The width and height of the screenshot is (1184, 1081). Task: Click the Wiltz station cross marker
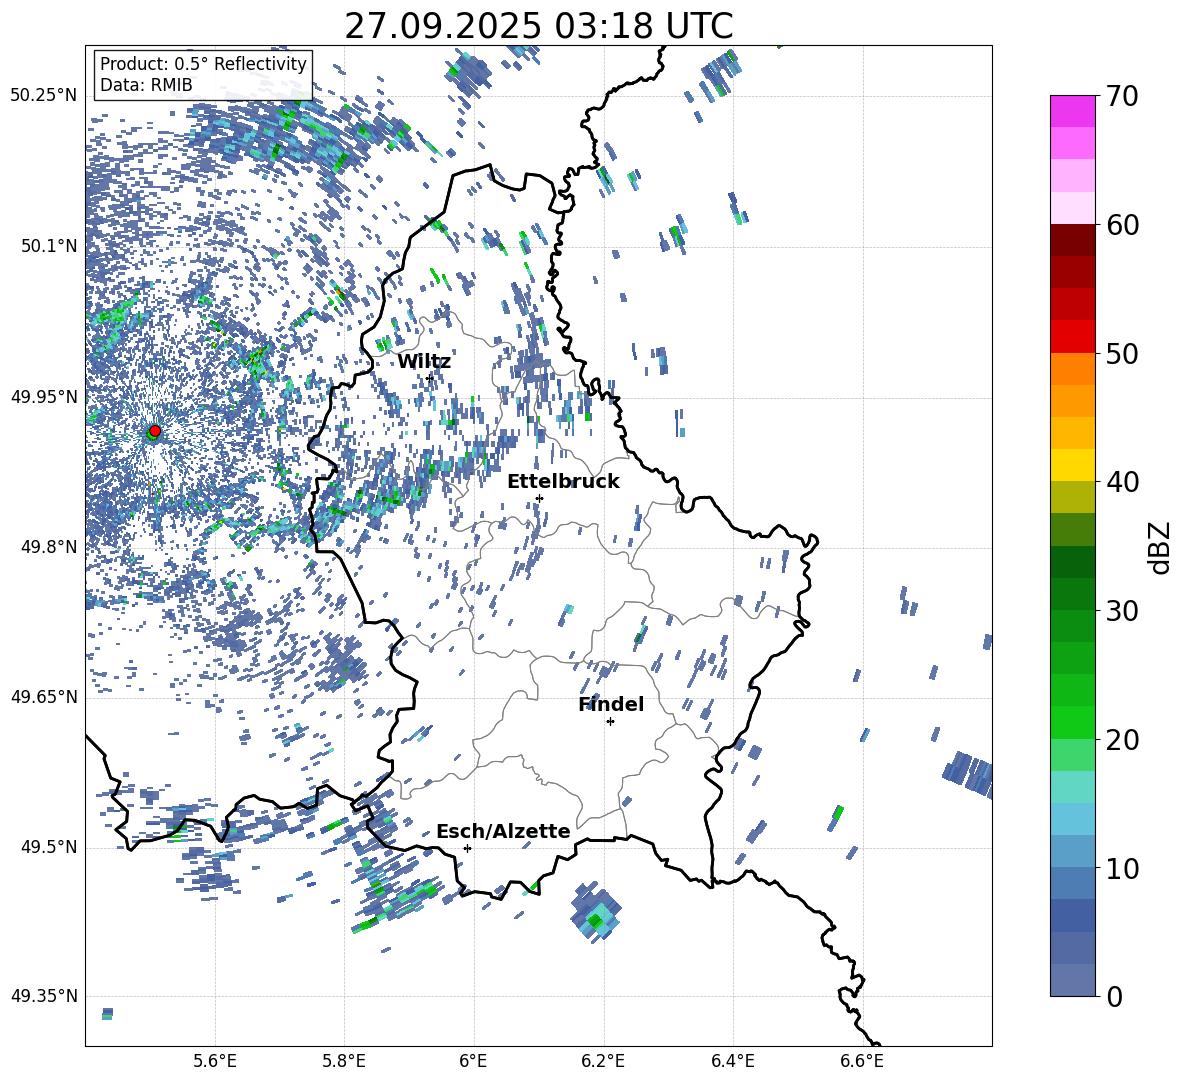430,378
